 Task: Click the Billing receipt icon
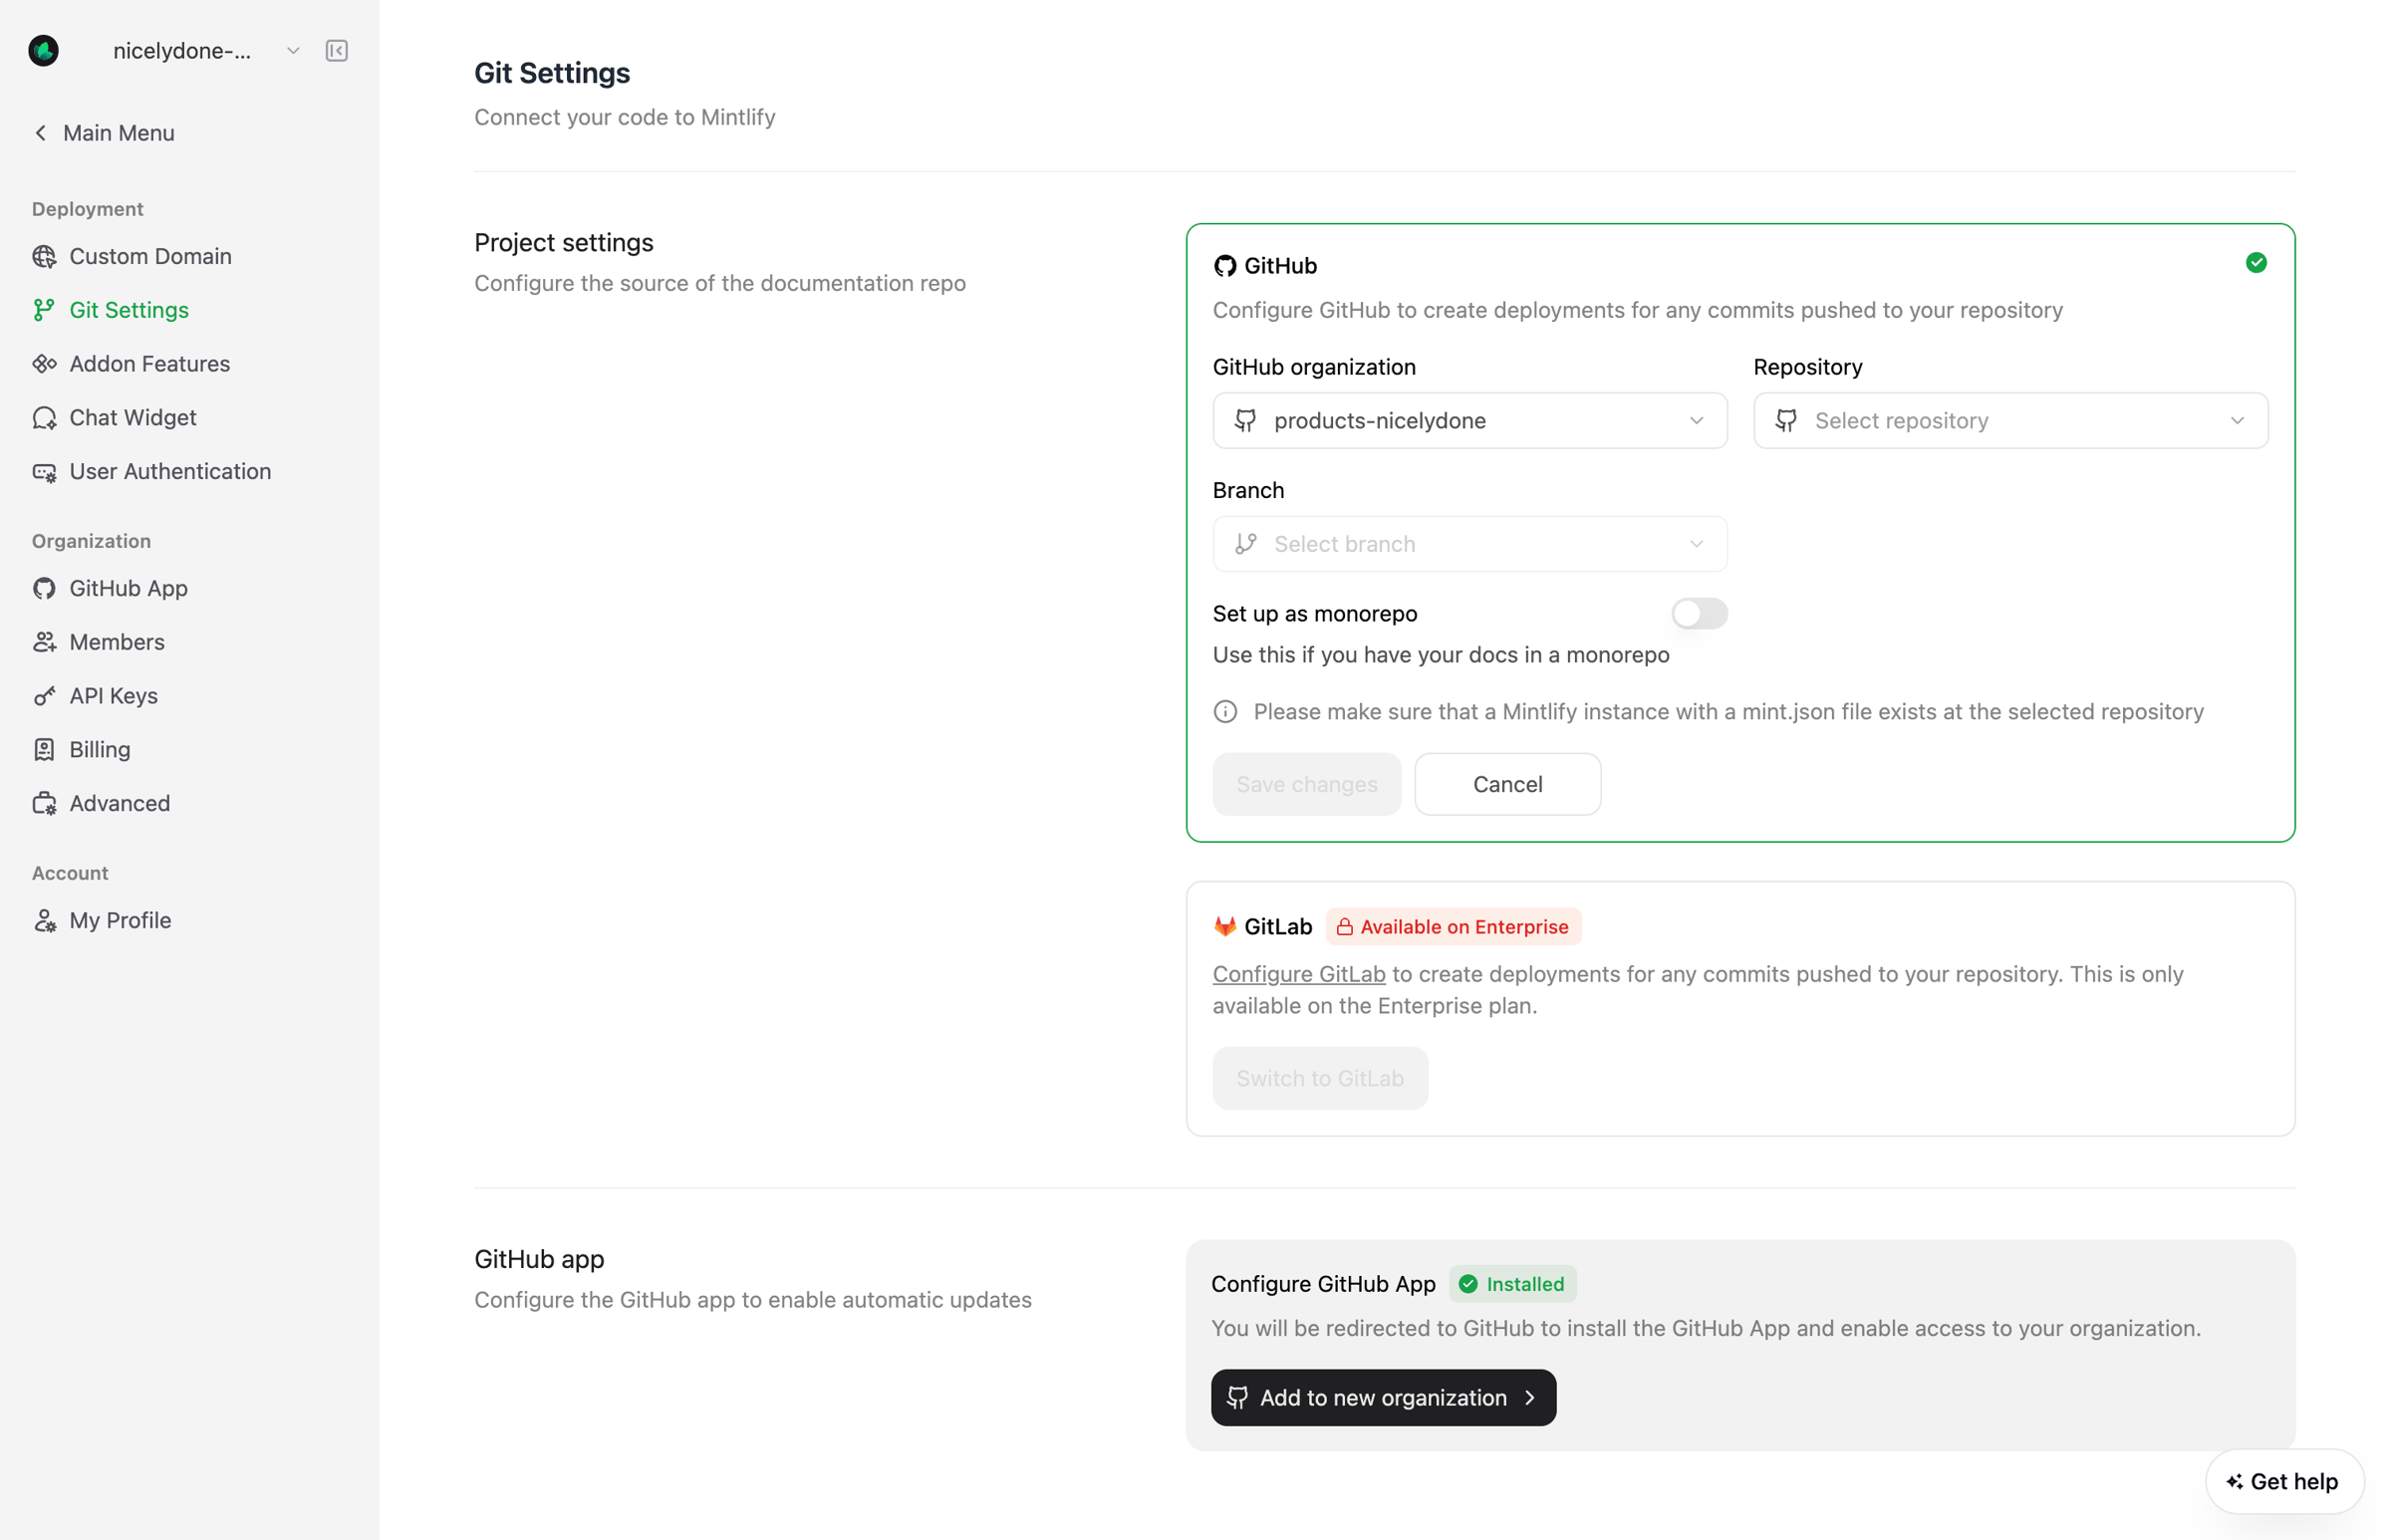44,750
